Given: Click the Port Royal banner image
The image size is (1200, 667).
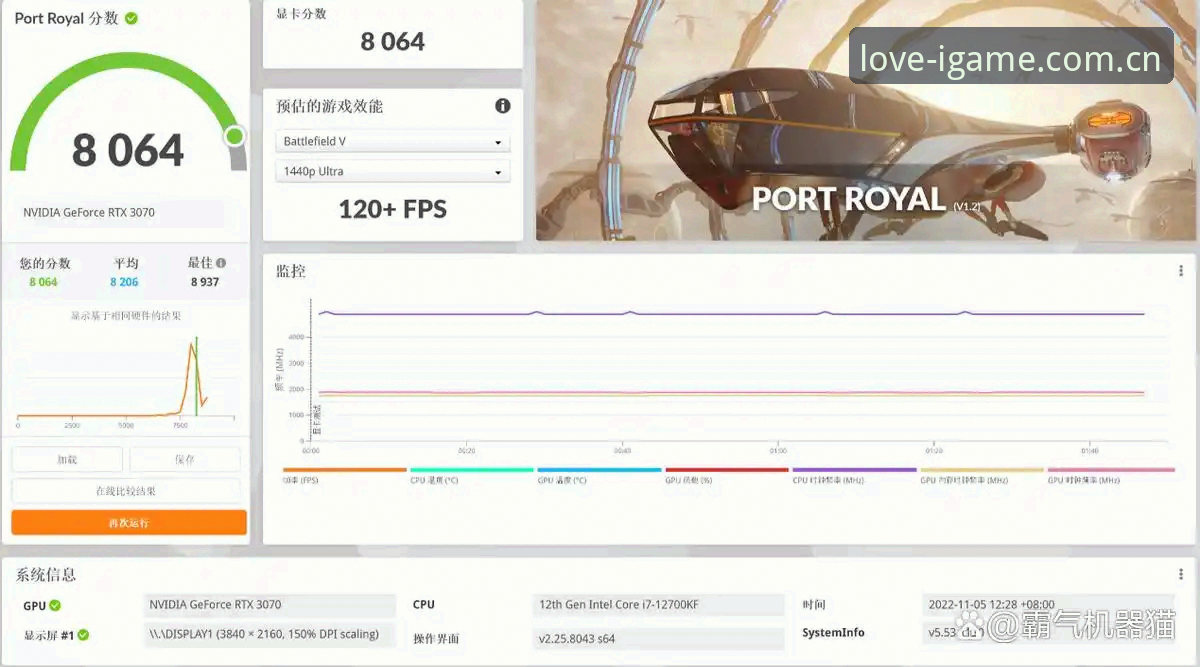Looking at the screenshot, I should (x=866, y=120).
